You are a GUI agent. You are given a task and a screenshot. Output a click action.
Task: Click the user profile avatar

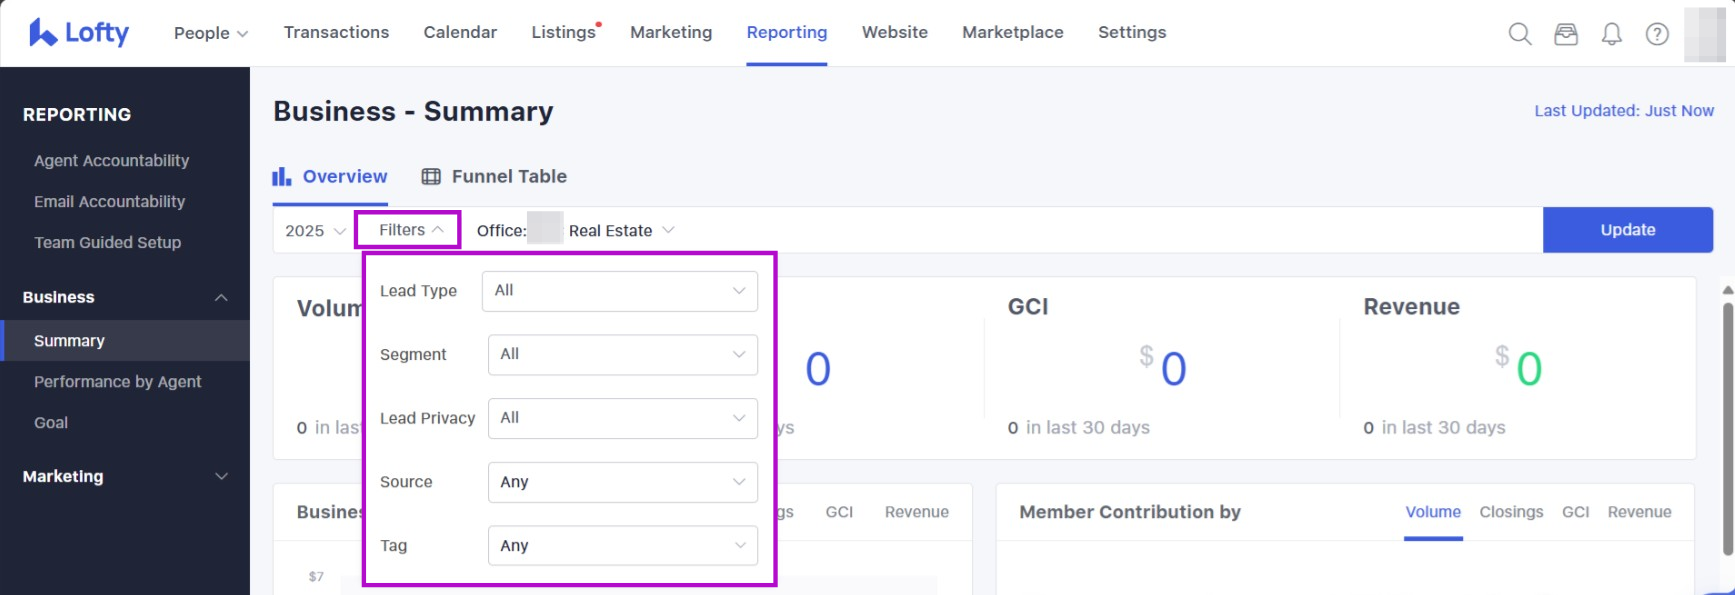click(1704, 34)
